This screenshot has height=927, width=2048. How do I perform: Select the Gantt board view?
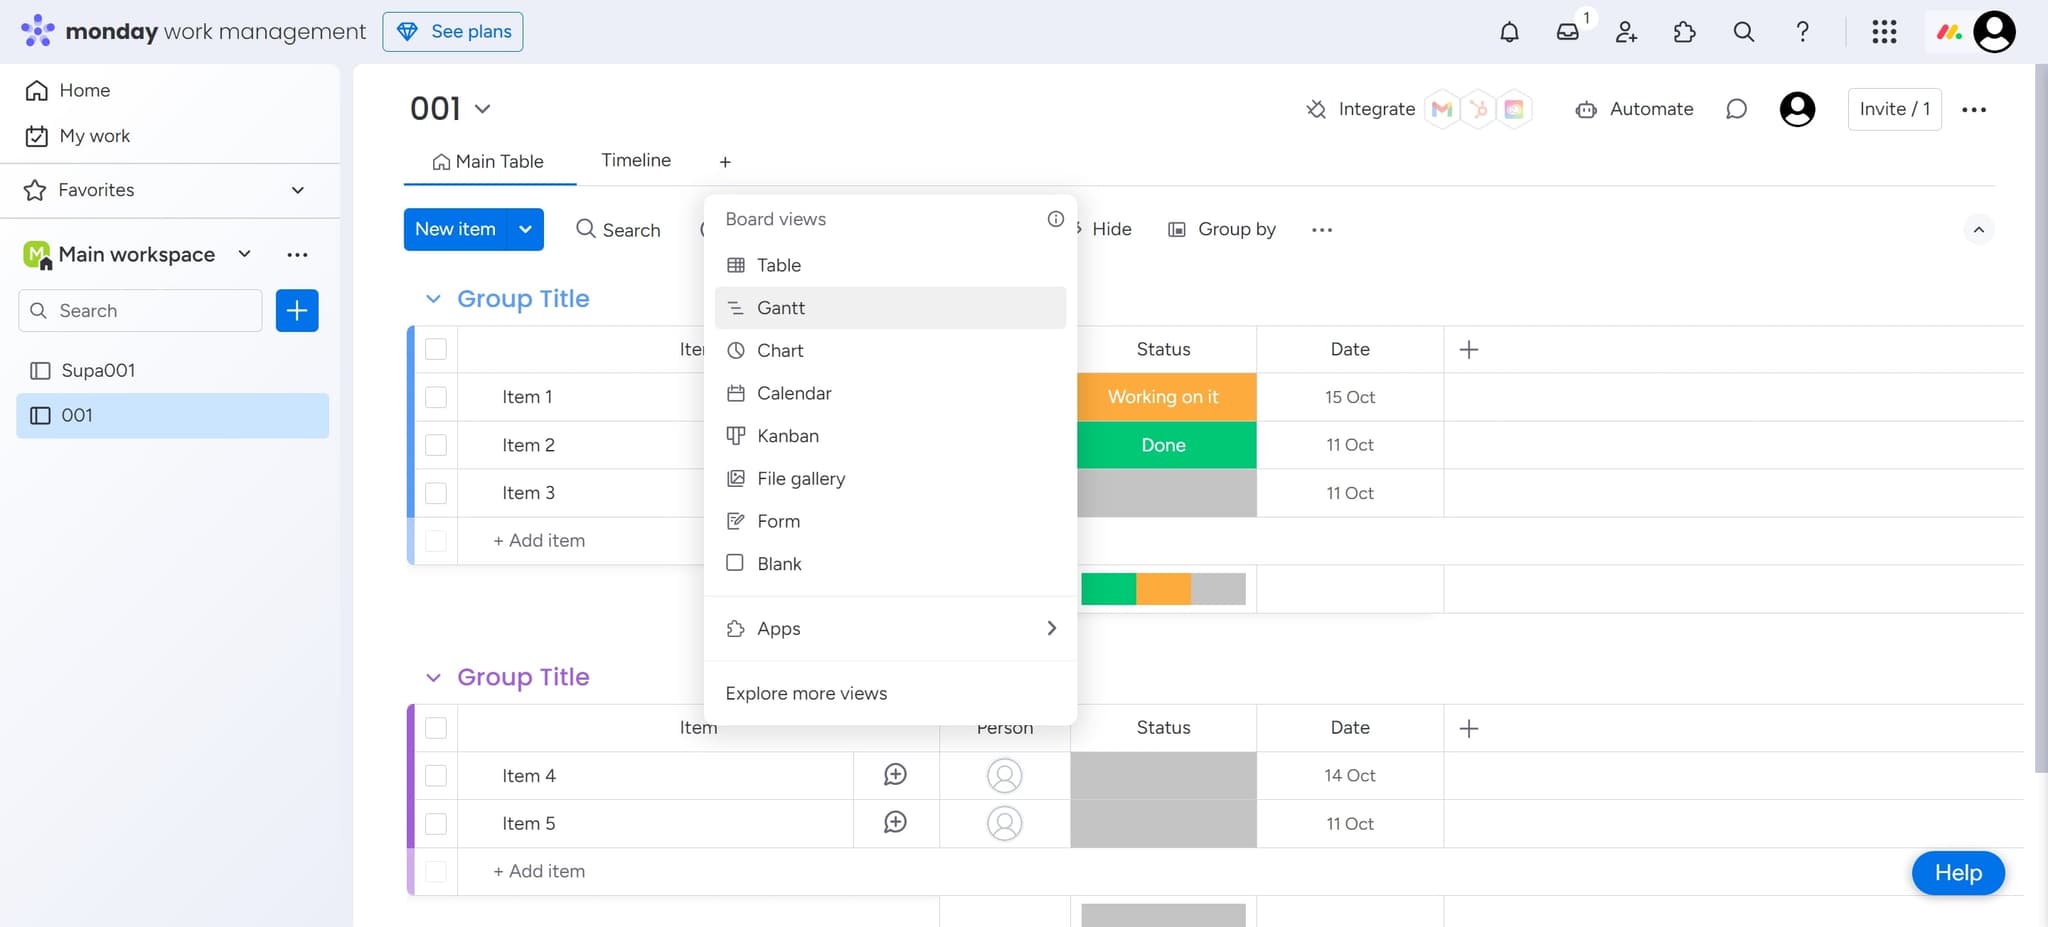(x=781, y=307)
